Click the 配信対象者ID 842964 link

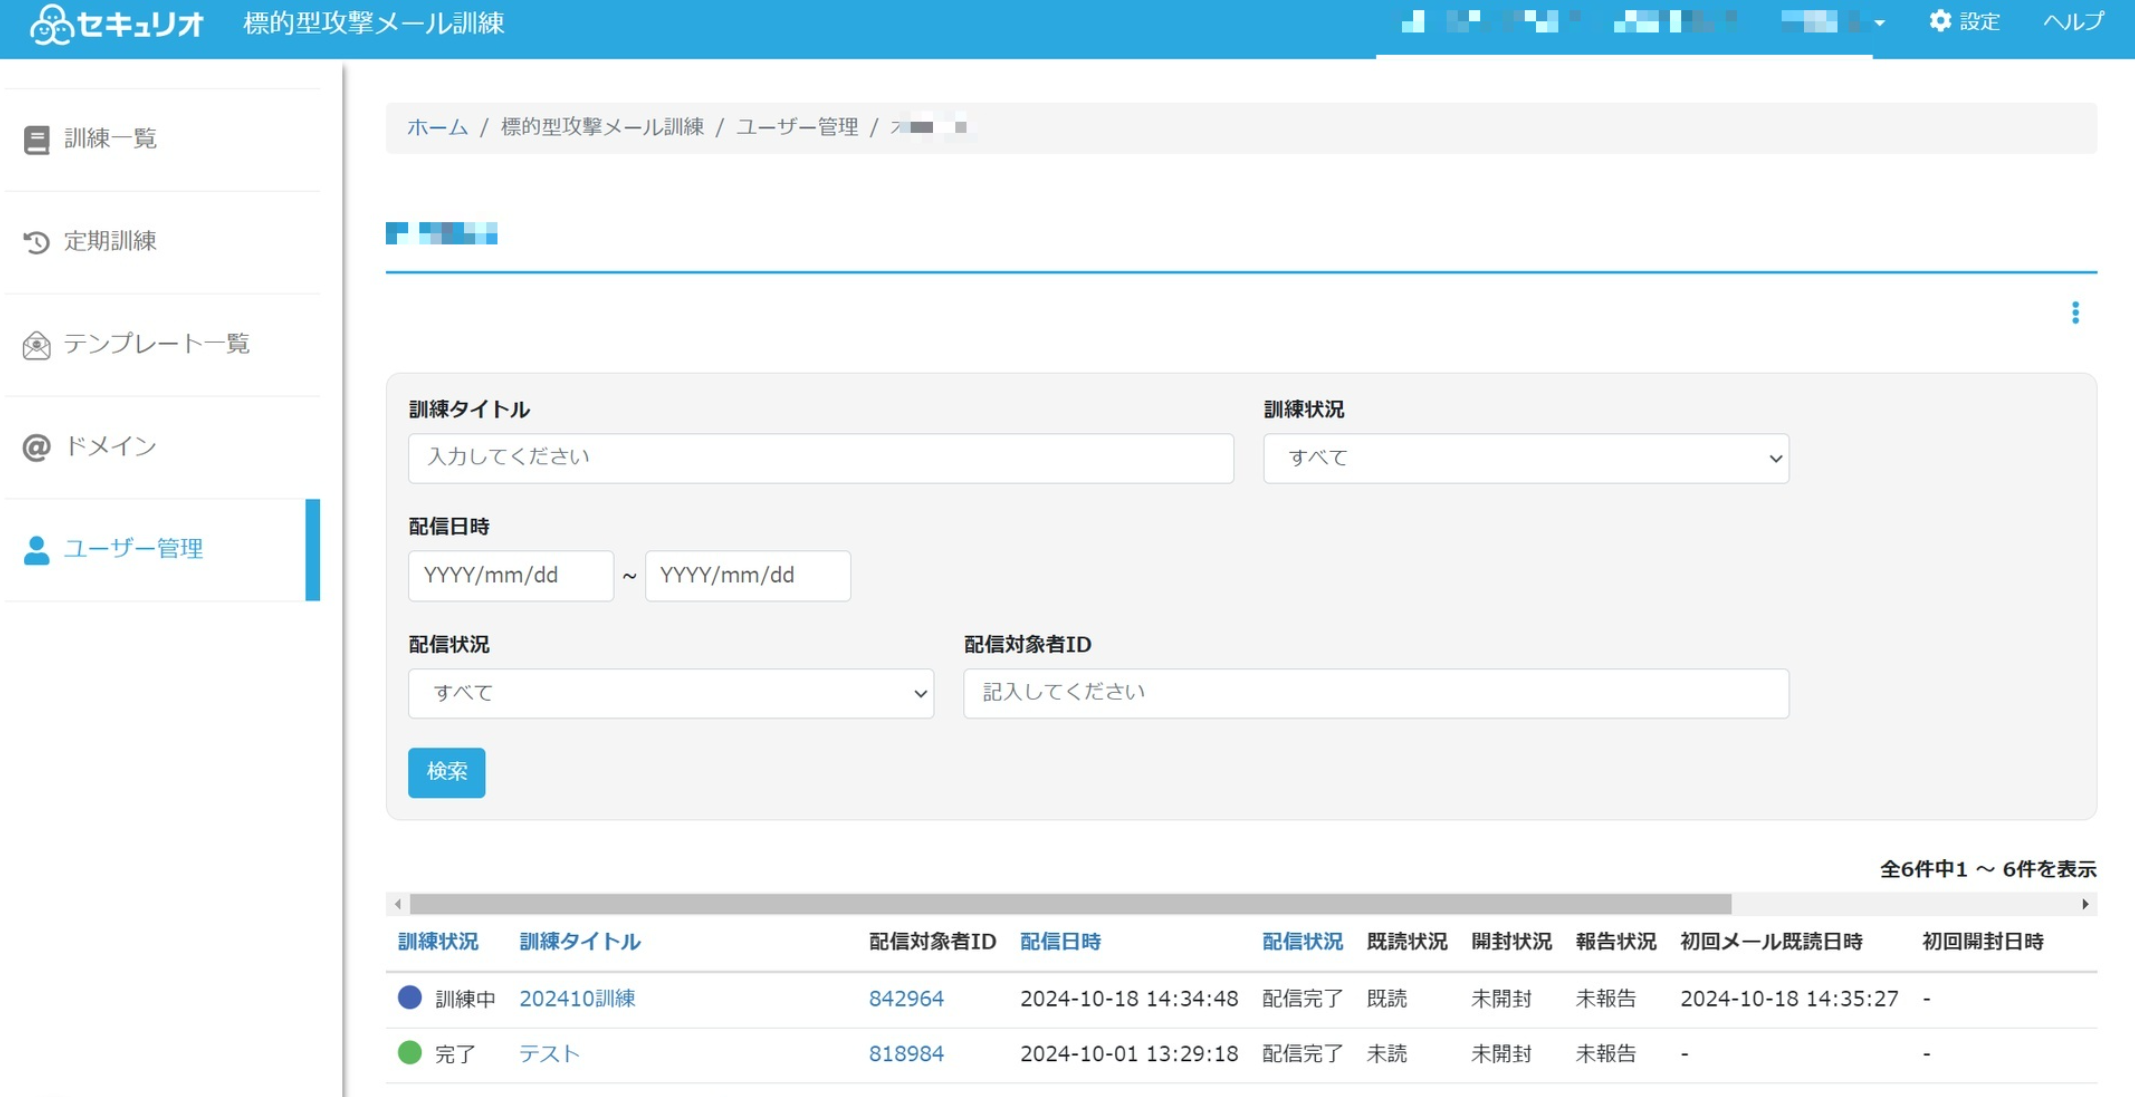[x=906, y=998]
